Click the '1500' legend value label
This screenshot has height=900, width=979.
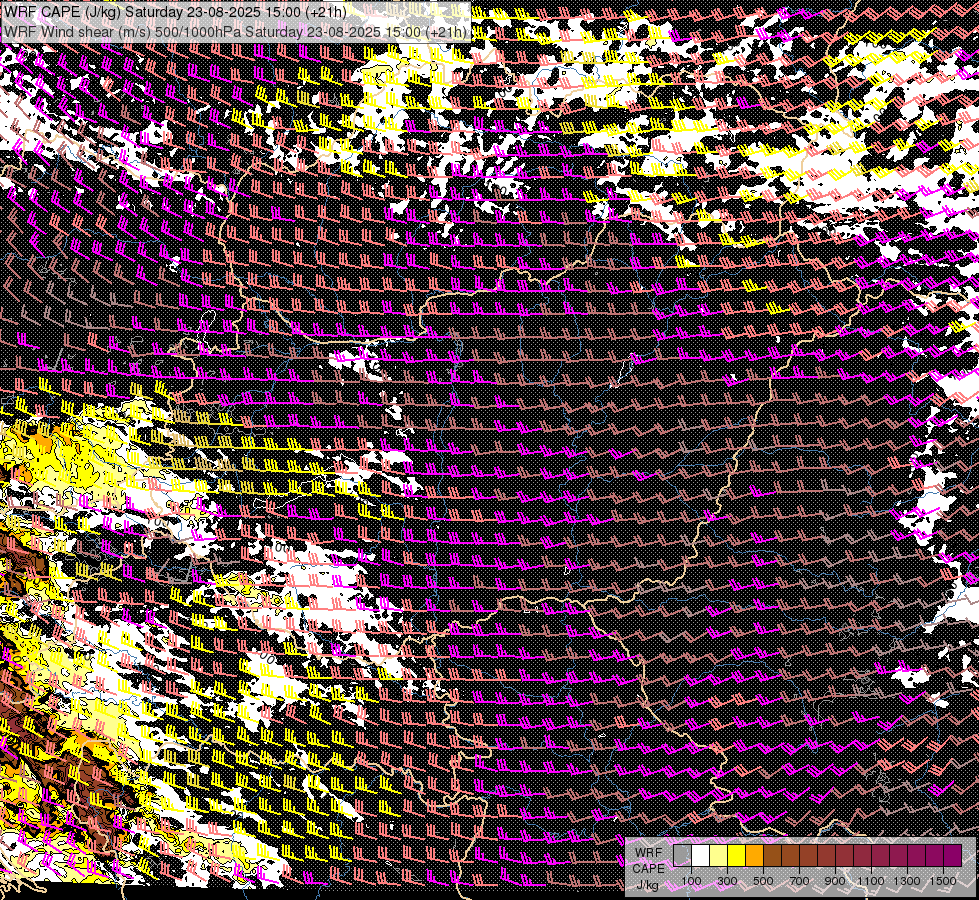point(943,881)
